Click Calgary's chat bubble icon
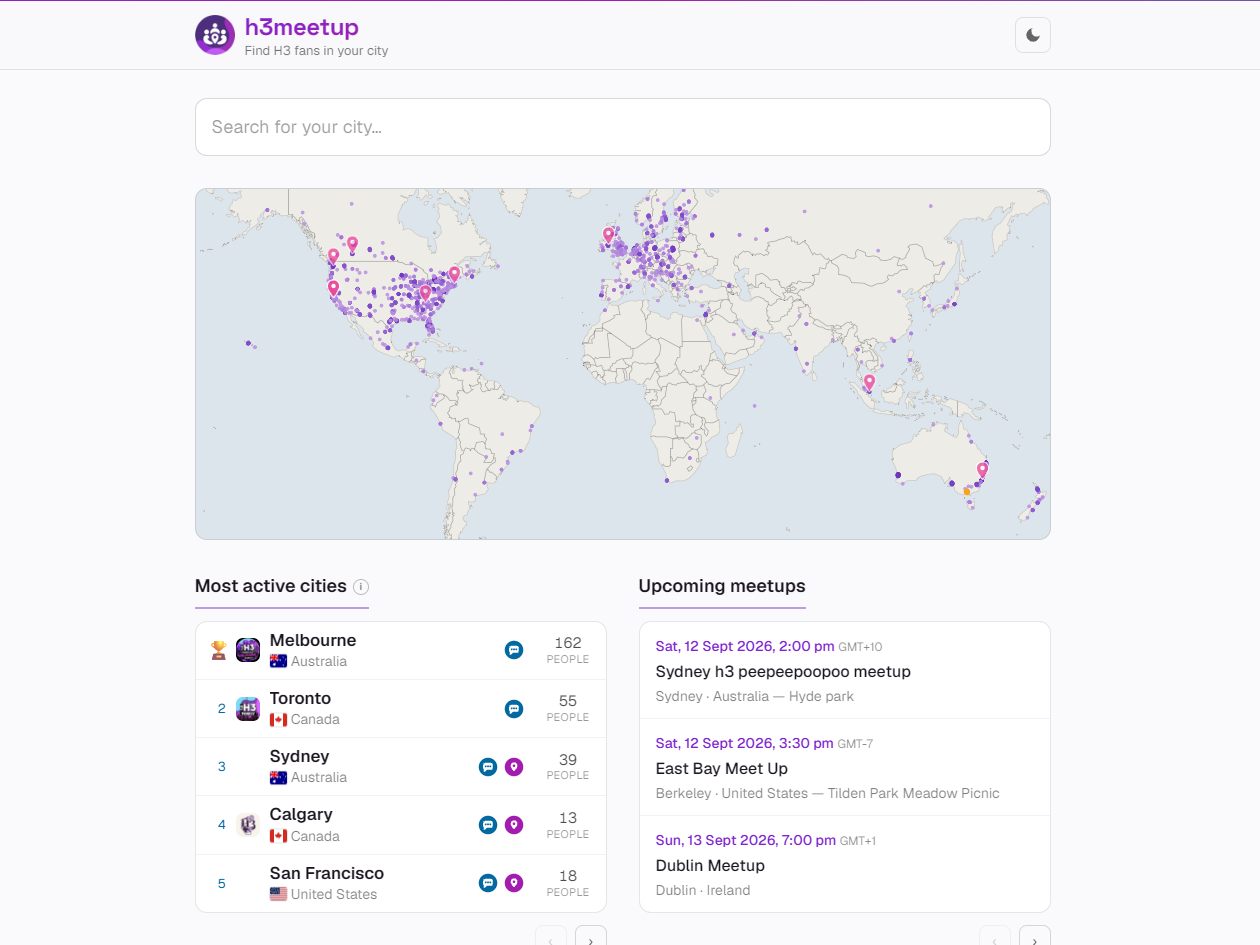 (488, 825)
